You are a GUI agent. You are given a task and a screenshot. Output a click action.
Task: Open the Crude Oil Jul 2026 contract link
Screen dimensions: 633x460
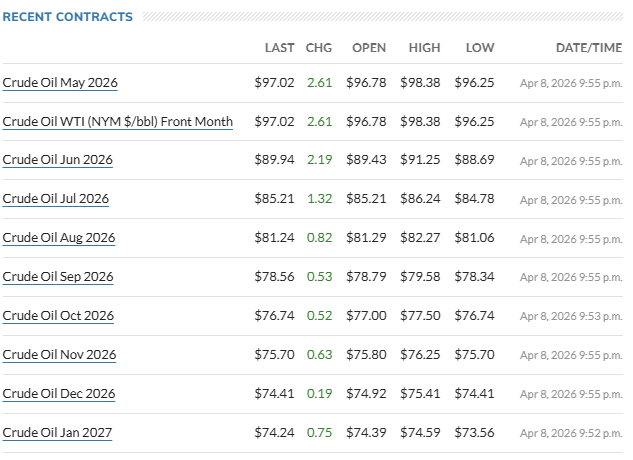coord(56,199)
